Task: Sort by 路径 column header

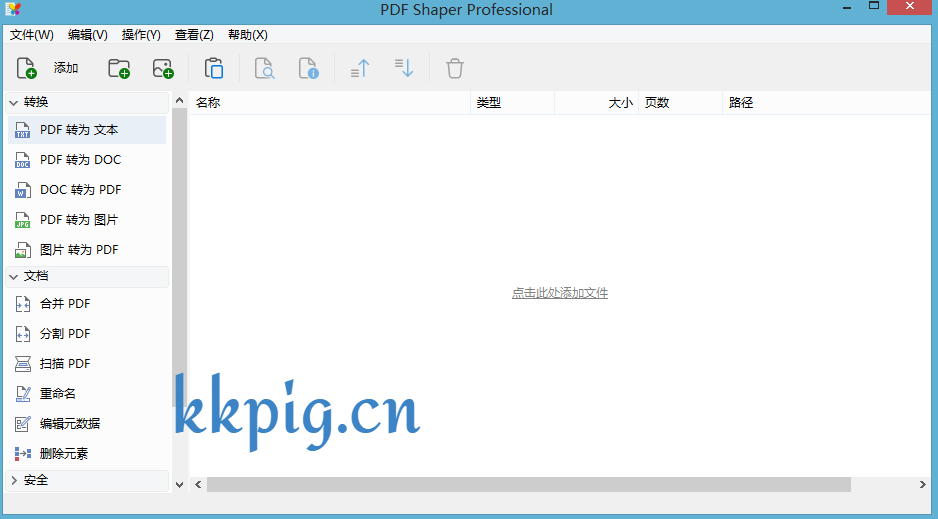Action: pyautogui.click(x=827, y=103)
